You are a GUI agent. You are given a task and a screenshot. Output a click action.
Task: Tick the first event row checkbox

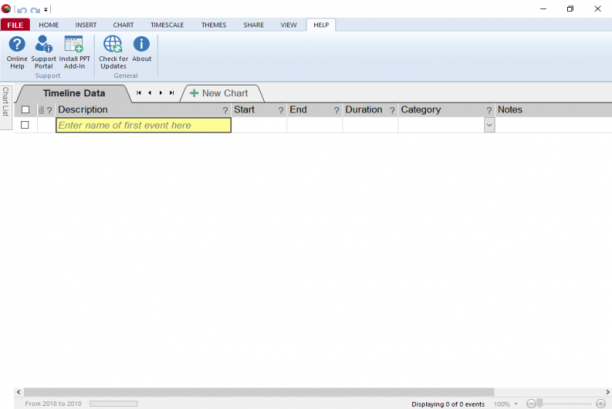pyautogui.click(x=25, y=125)
